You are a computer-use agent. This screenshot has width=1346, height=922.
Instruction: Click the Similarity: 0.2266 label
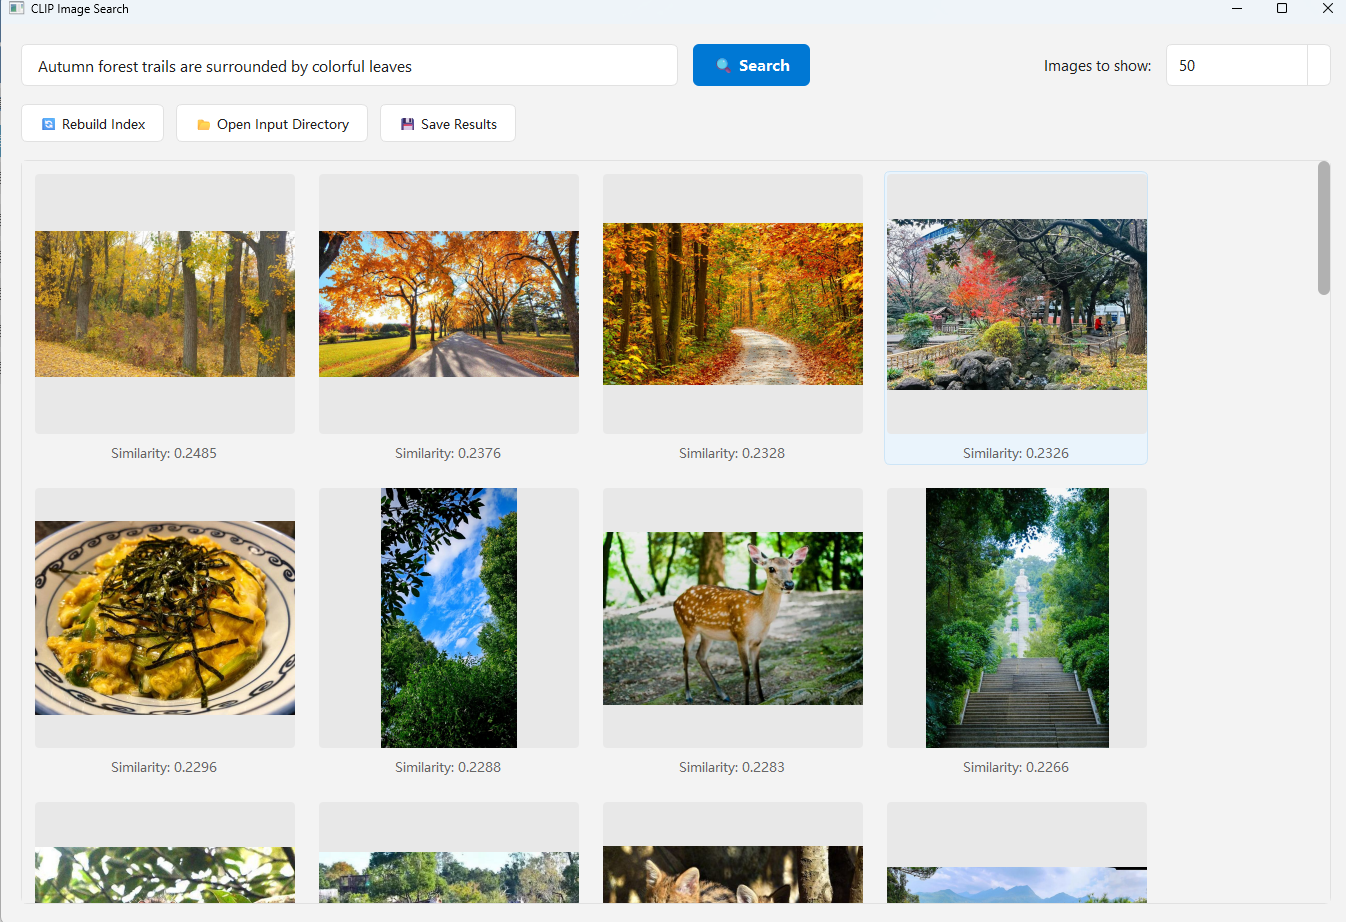[x=1016, y=767]
